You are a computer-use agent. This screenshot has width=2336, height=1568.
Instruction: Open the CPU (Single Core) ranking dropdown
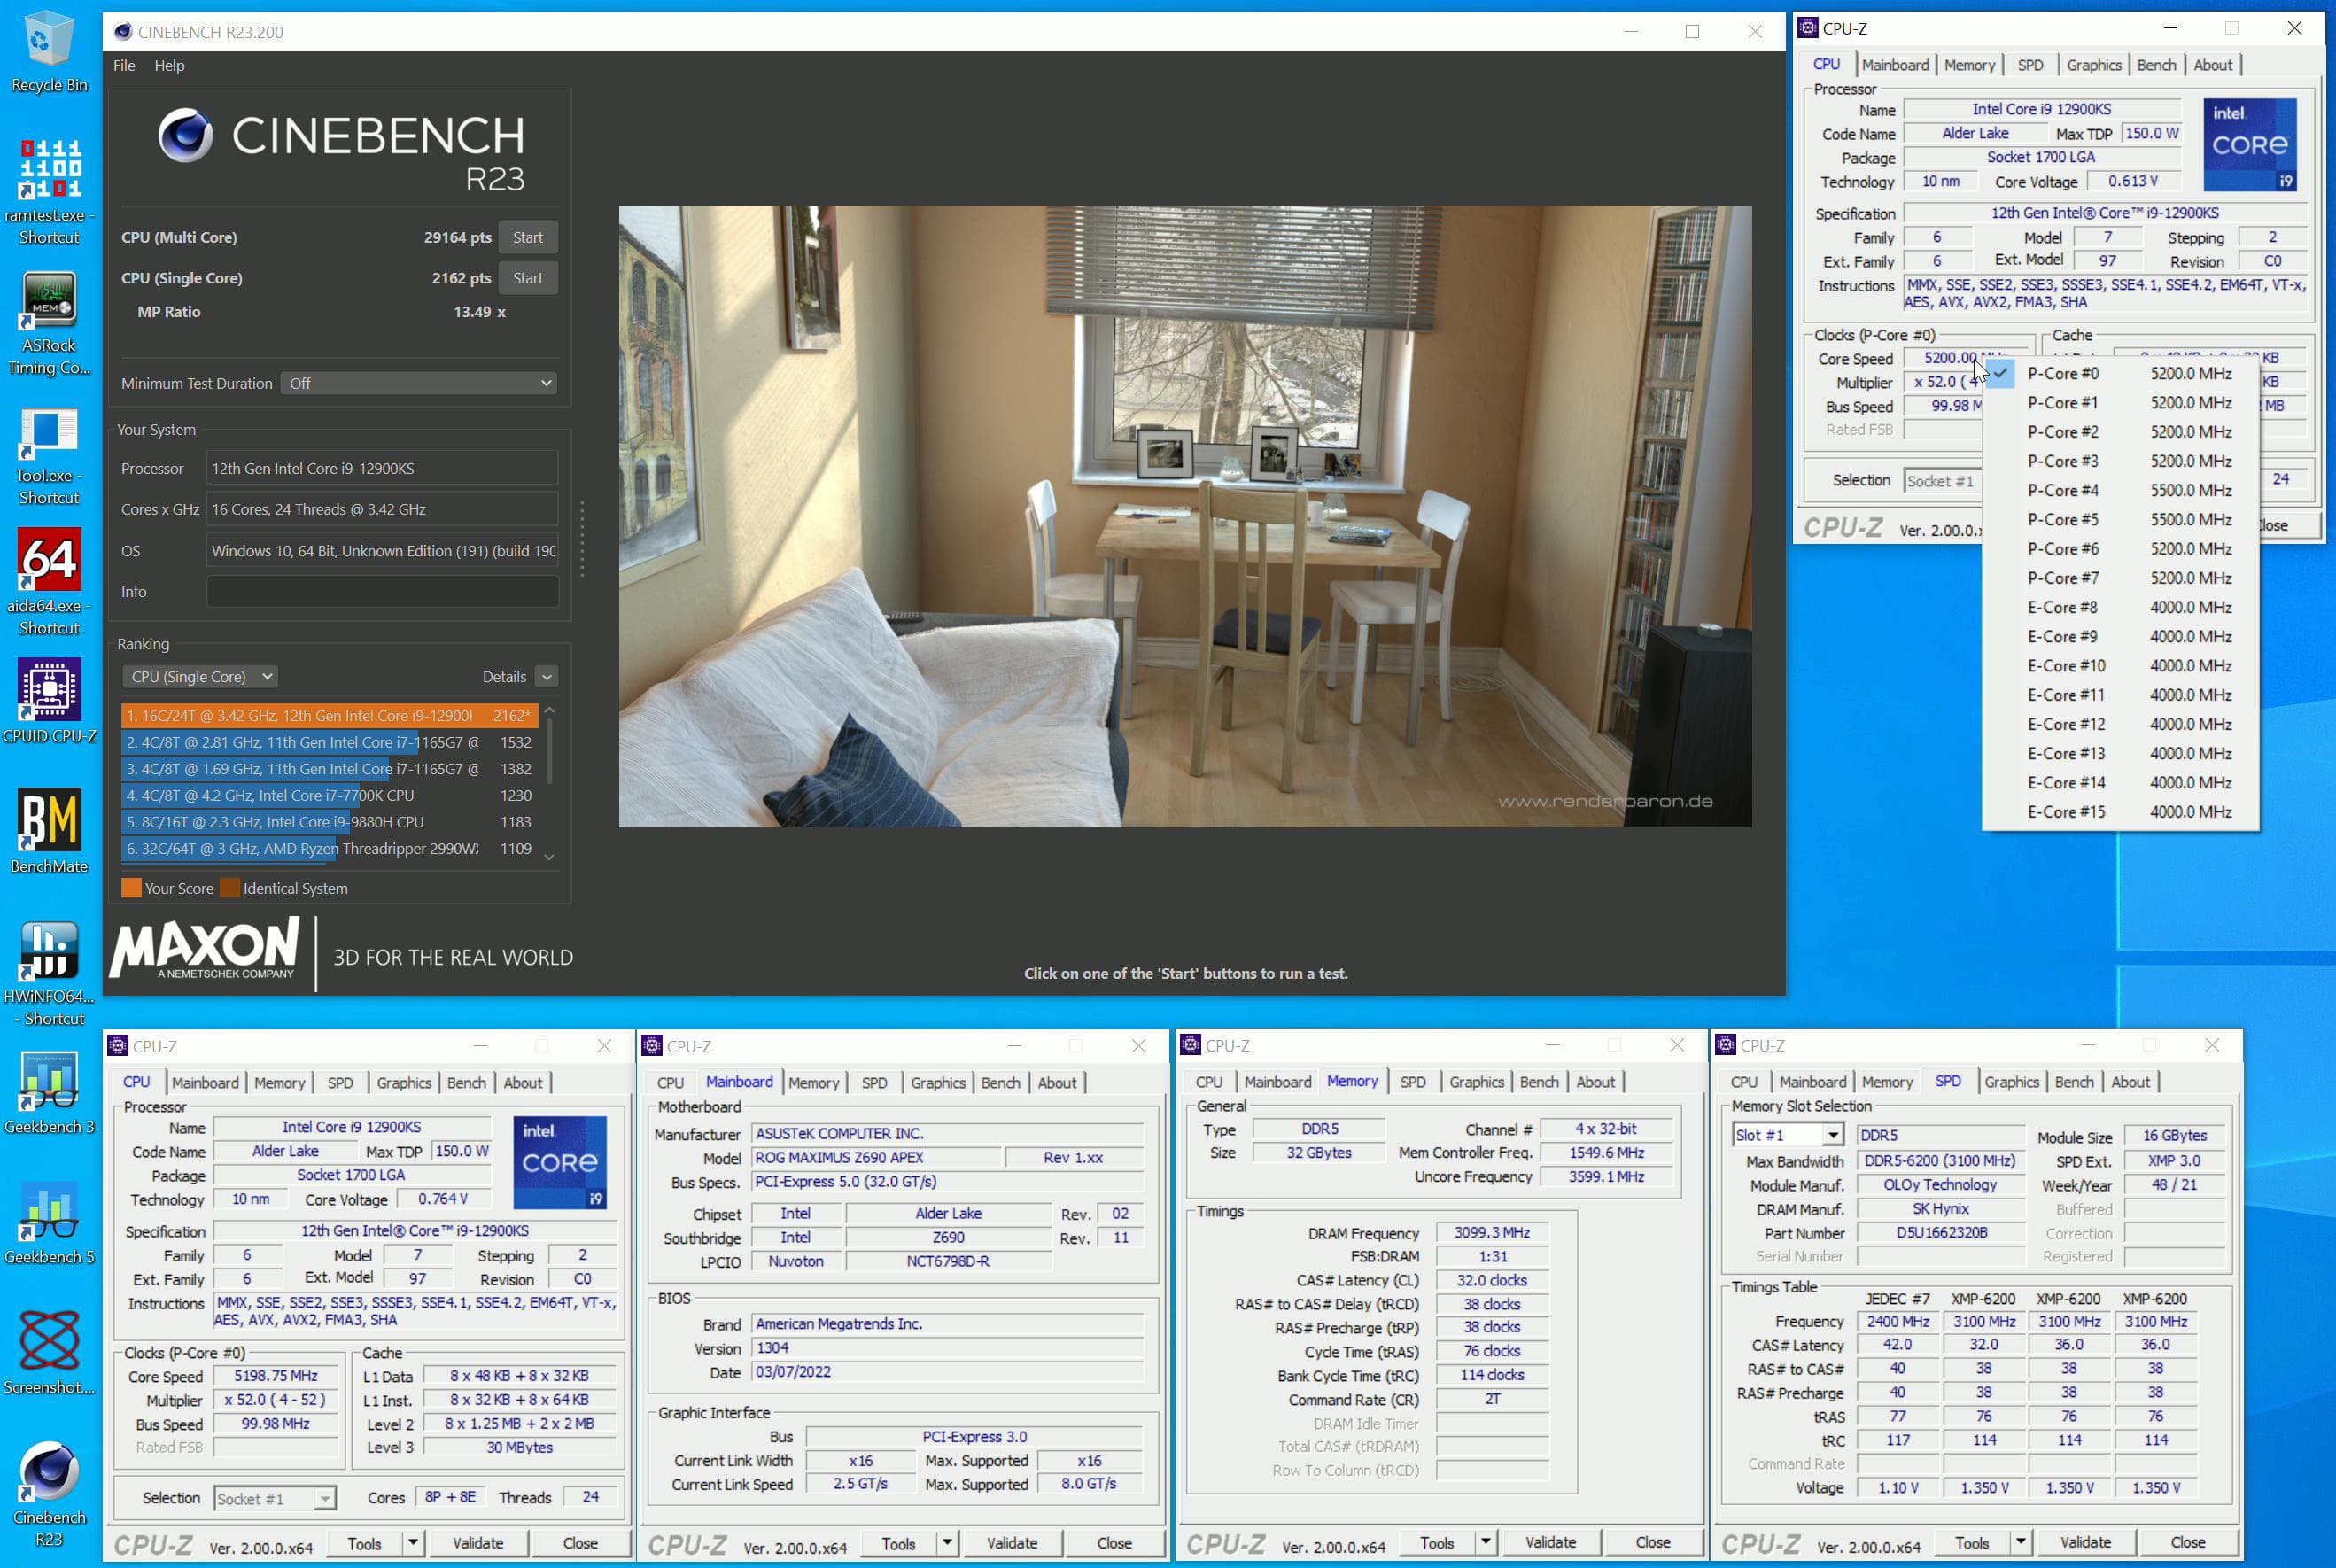pyautogui.click(x=200, y=677)
